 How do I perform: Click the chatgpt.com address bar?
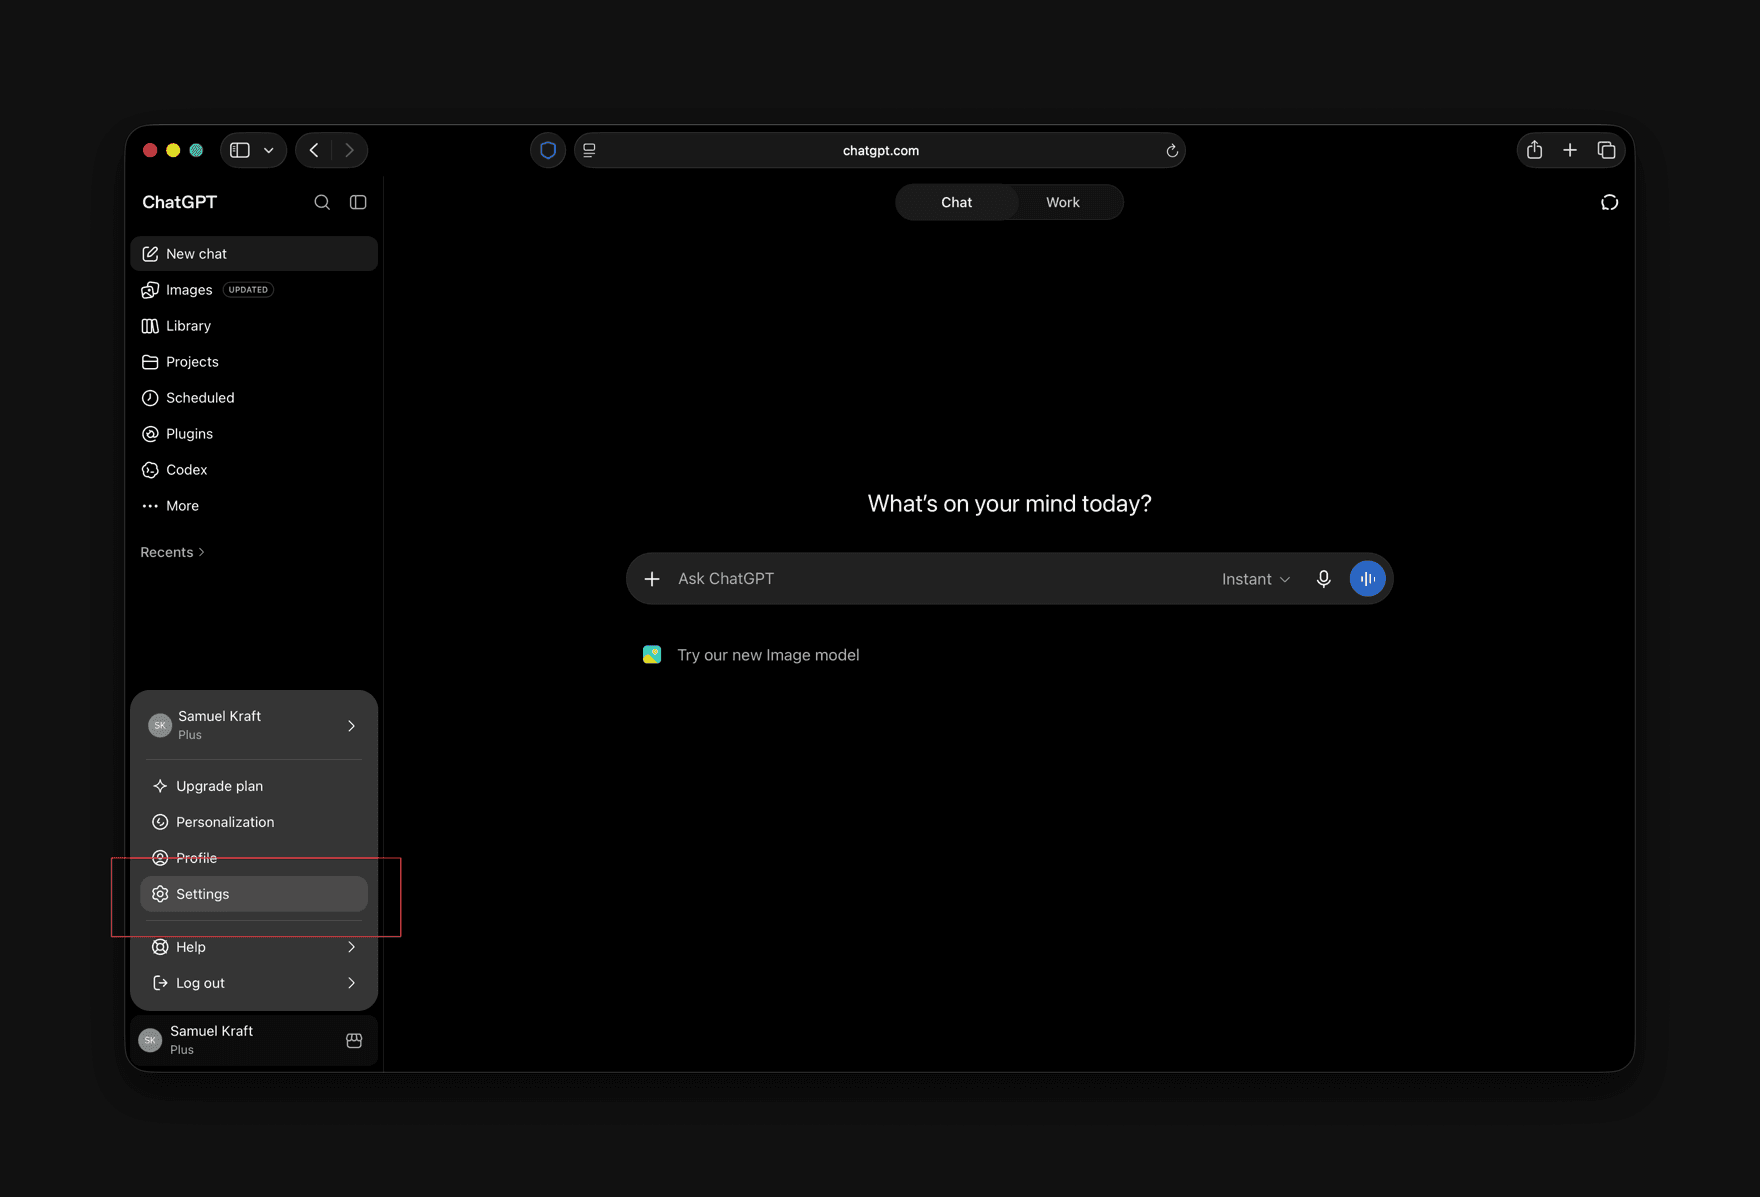[880, 150]
